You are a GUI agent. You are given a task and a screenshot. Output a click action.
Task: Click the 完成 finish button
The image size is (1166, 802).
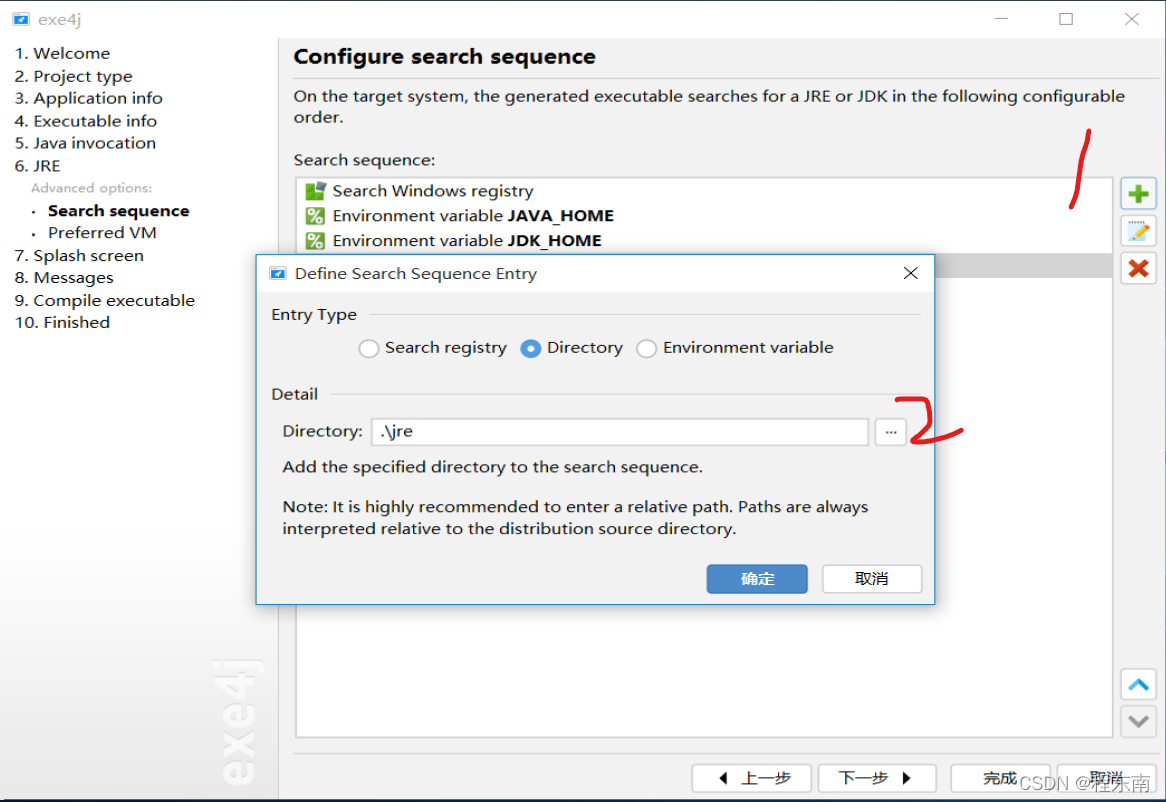pos(999,778)
